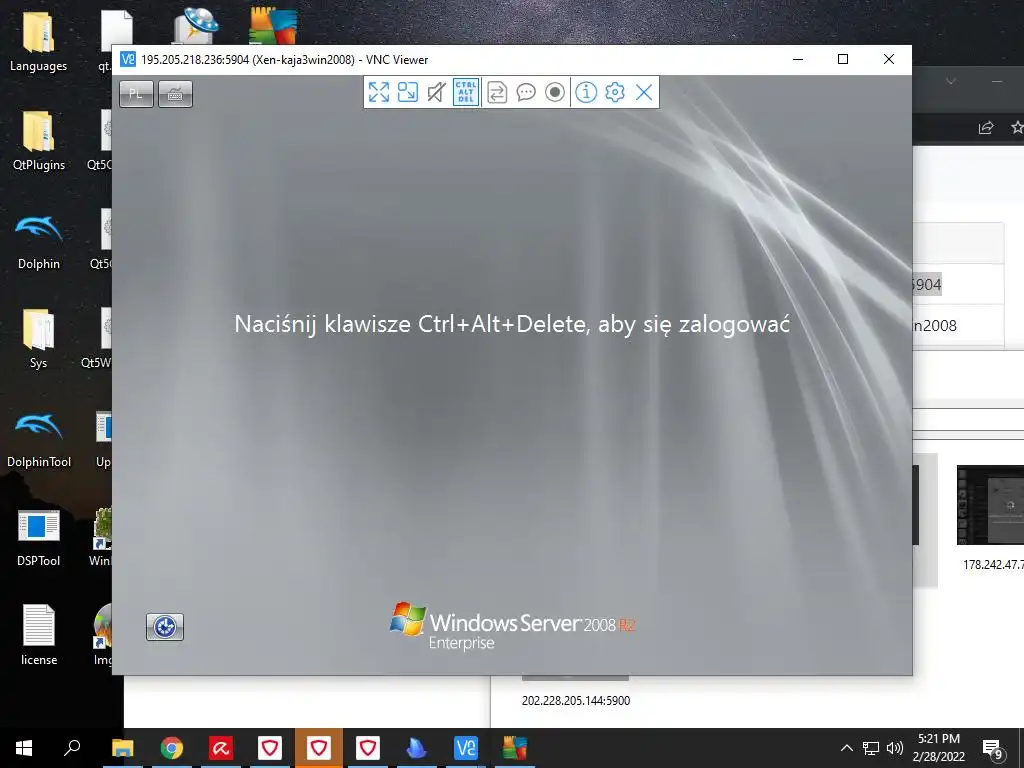
Task: Click the 202.228.205.144:5900 label
Action: click(576, 701)
